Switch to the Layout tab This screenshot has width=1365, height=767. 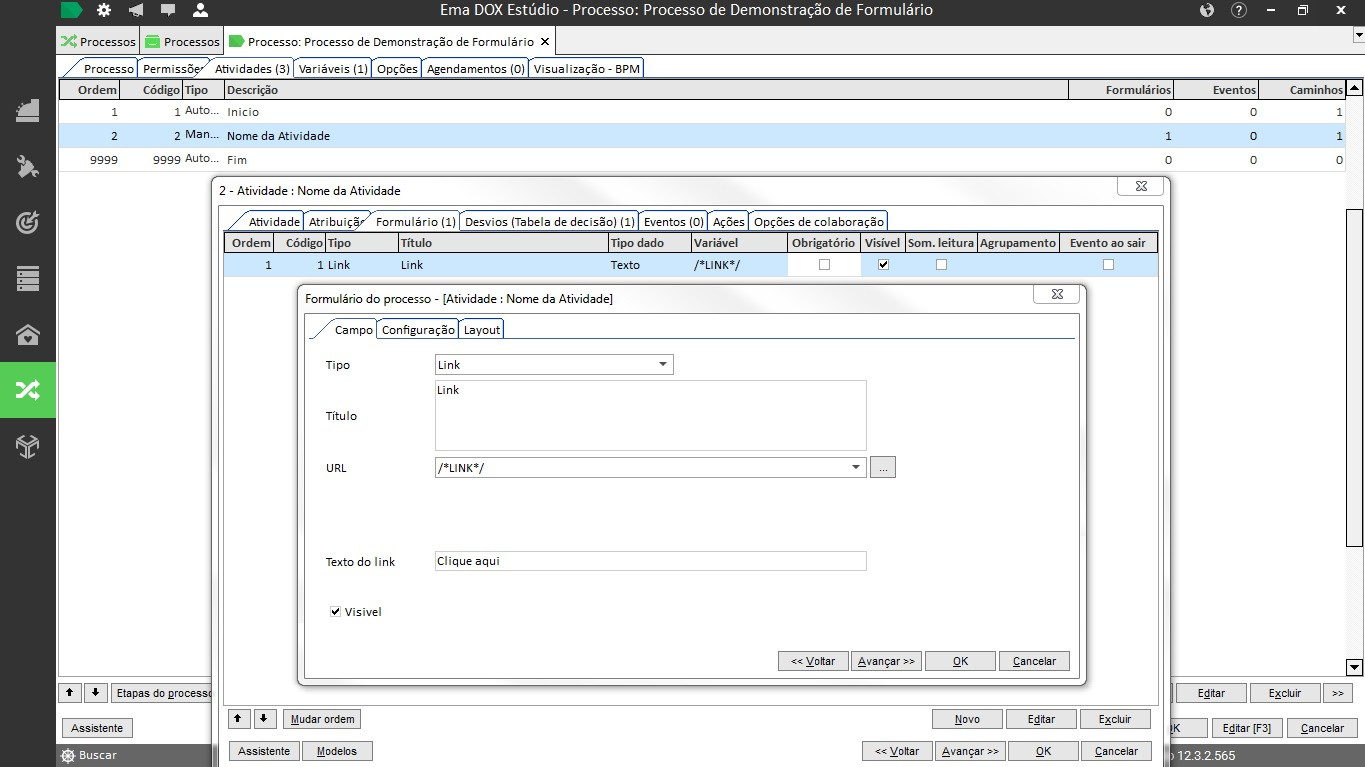click(x=482, y=329)
